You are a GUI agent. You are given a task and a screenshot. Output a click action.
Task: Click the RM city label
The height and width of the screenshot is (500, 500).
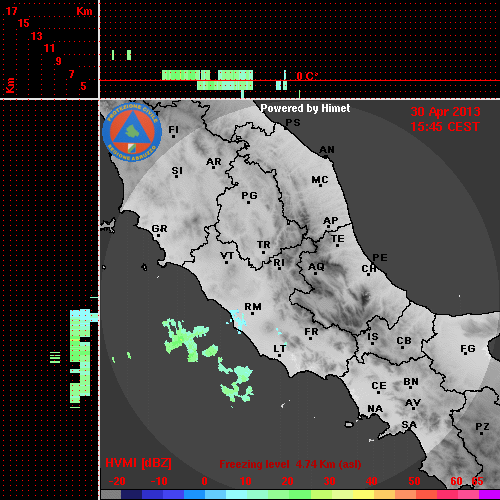pos(253,307)
